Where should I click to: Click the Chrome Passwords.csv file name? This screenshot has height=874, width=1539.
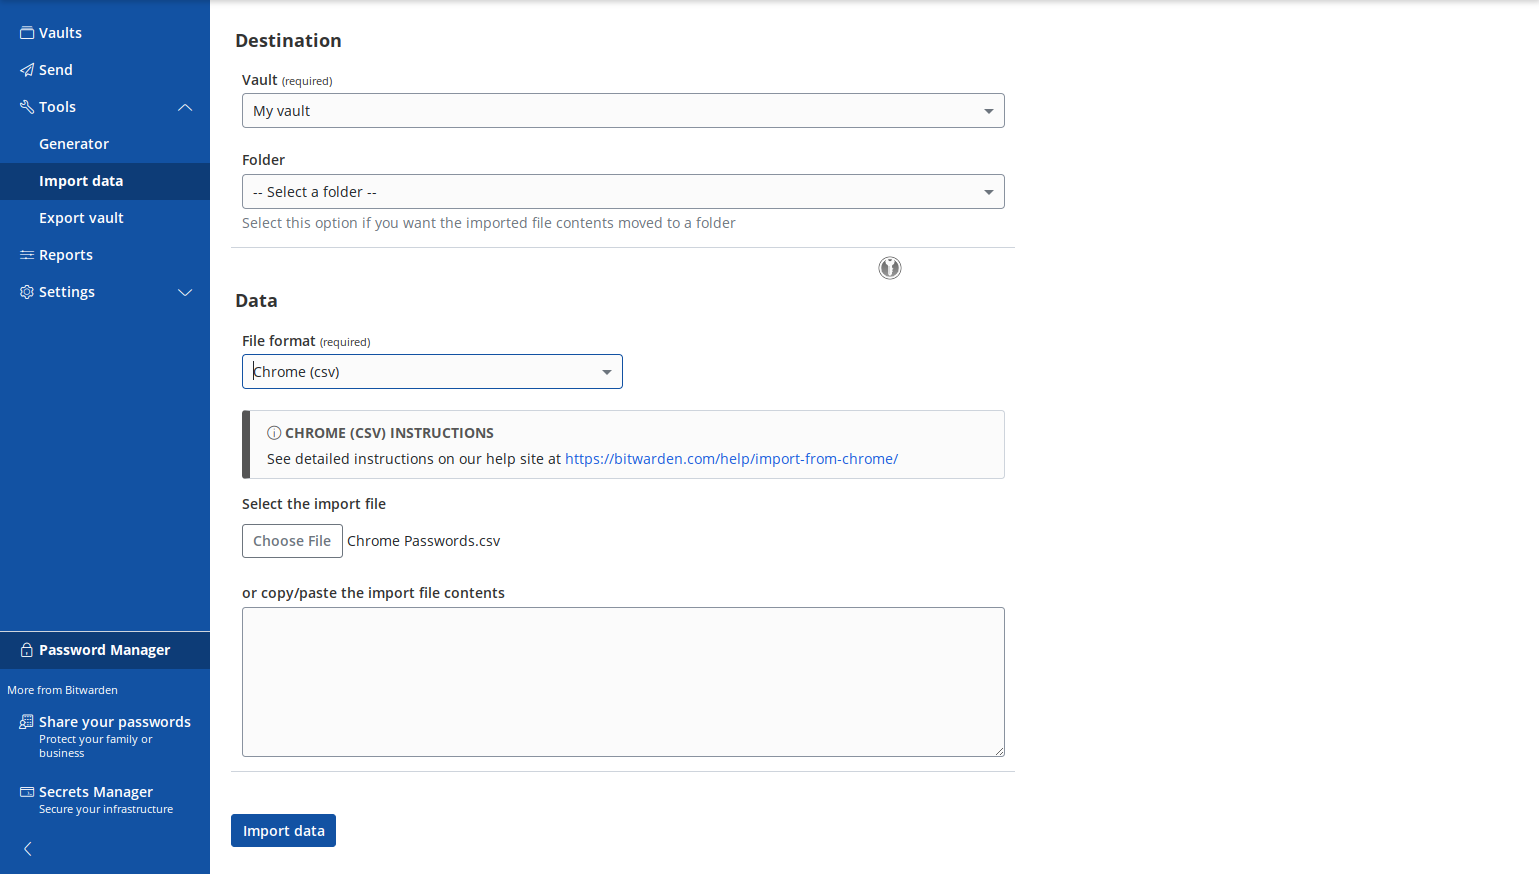coord(424,541)
